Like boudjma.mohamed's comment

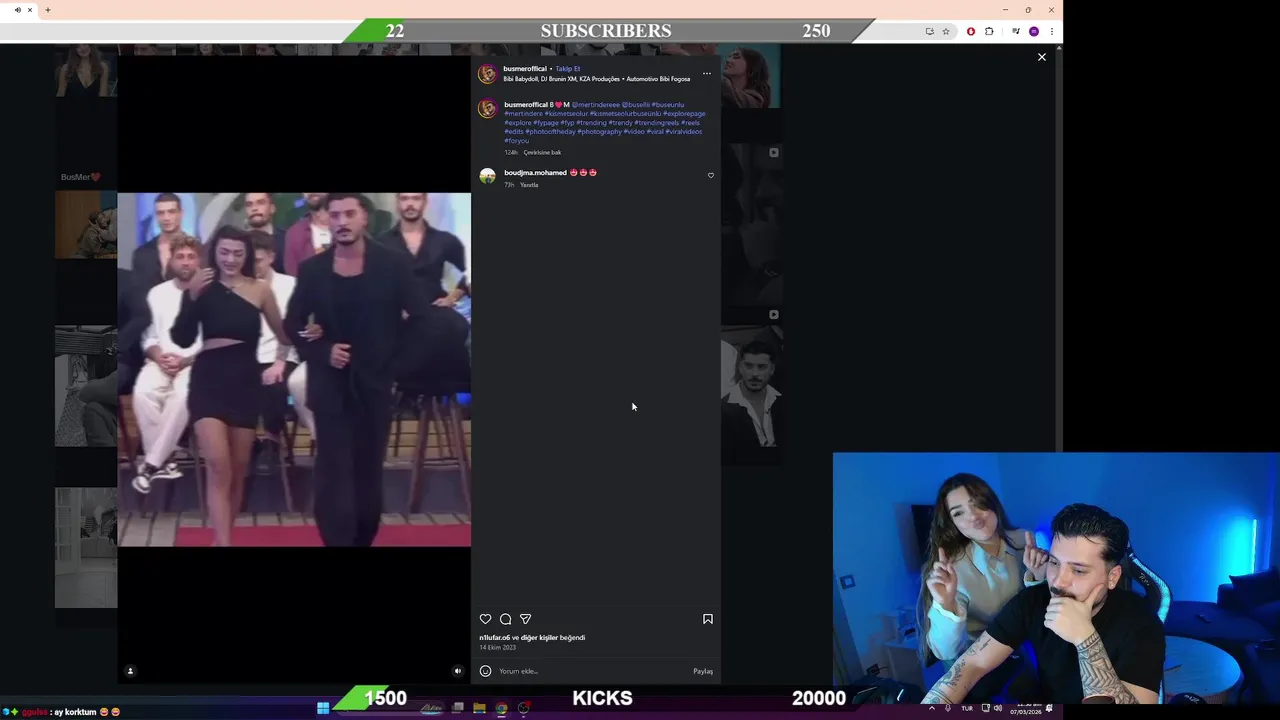(711, 175)
